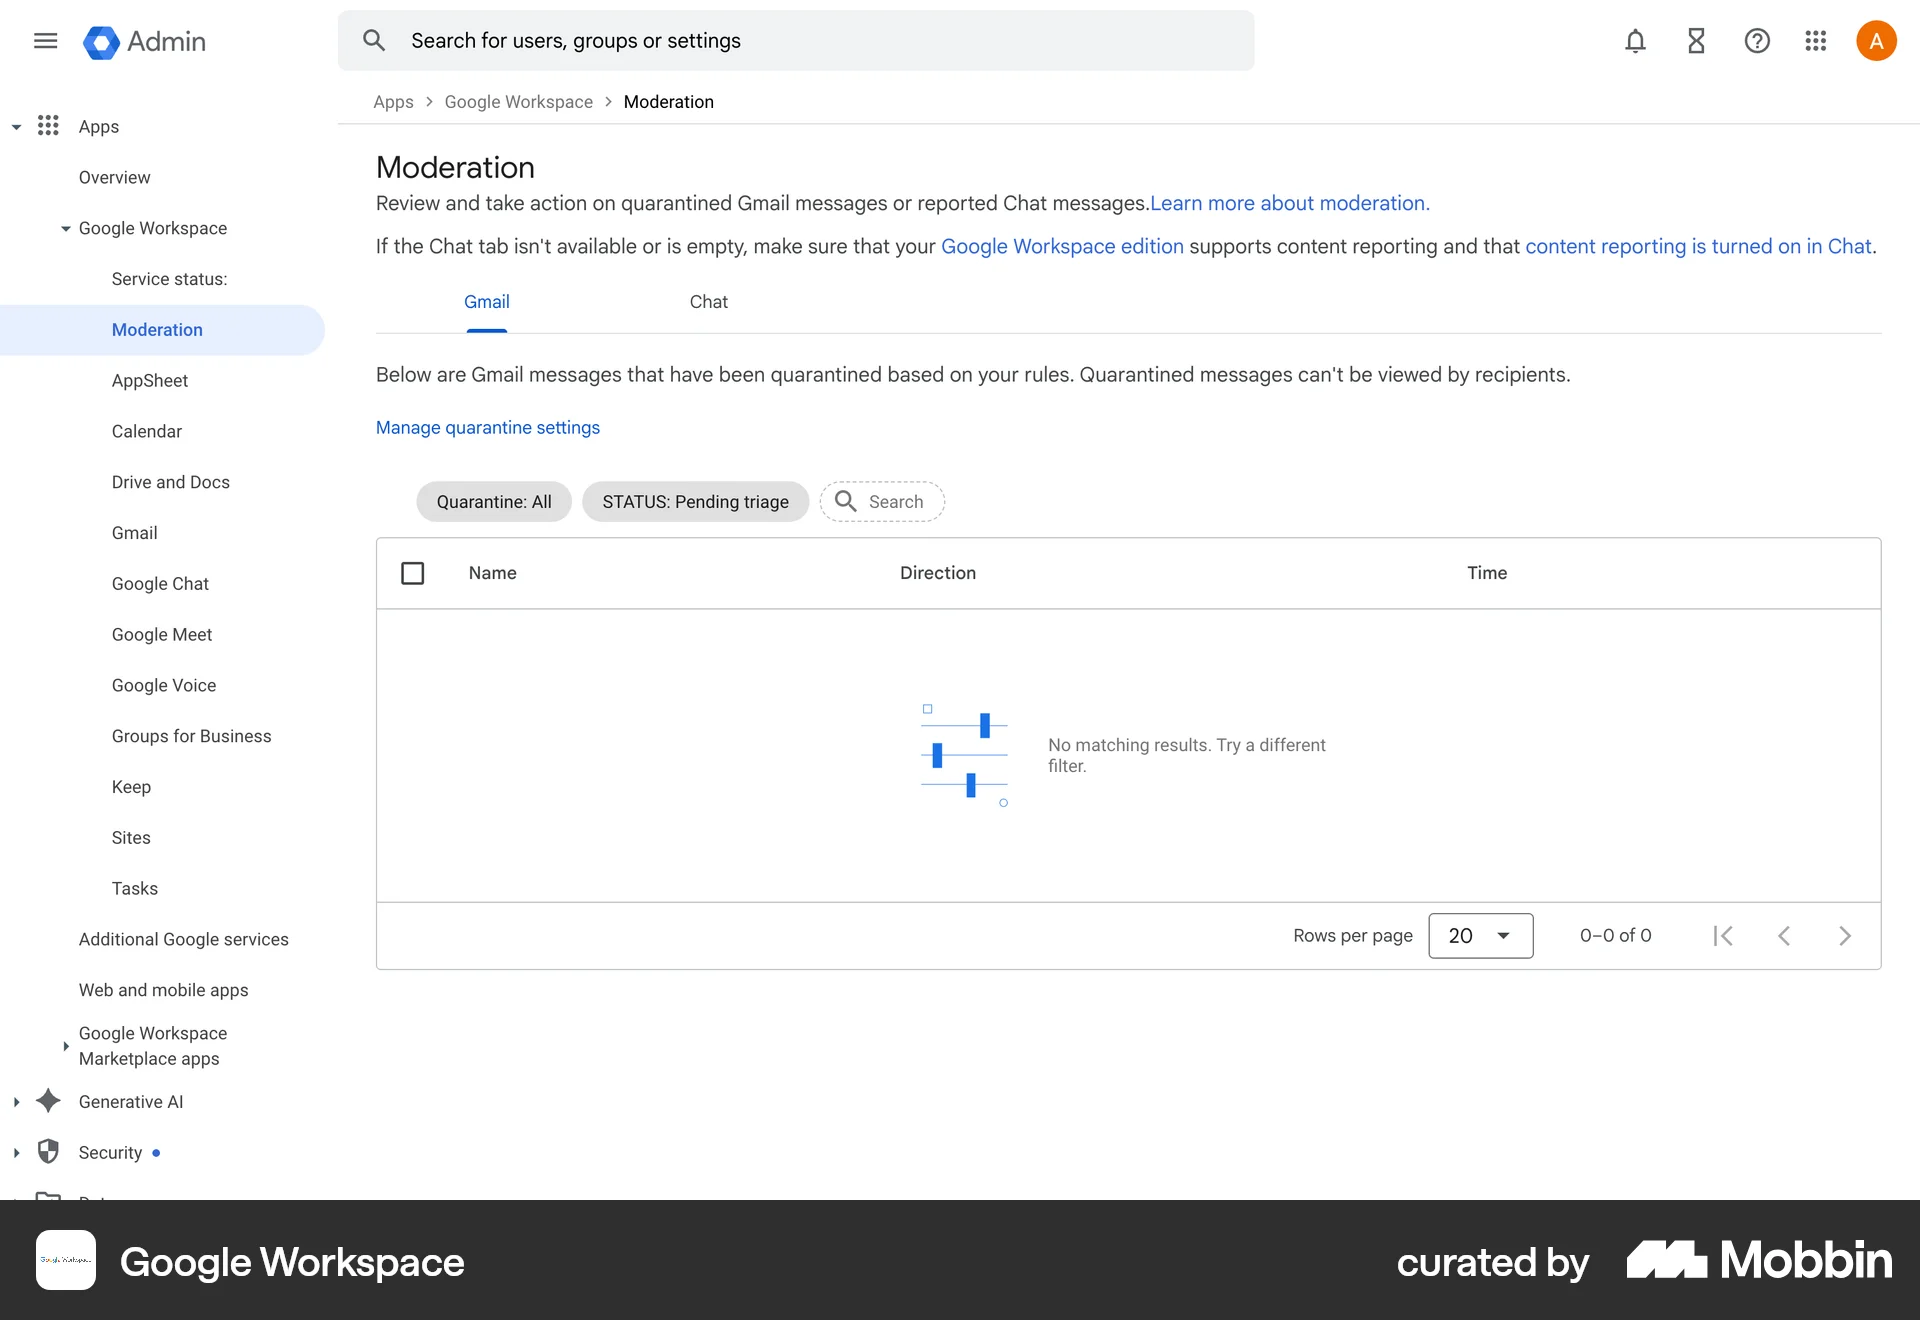Open the pending tasks hourglass icon
This screenshot has height=1320, width=1920.
click(1695, 41)
